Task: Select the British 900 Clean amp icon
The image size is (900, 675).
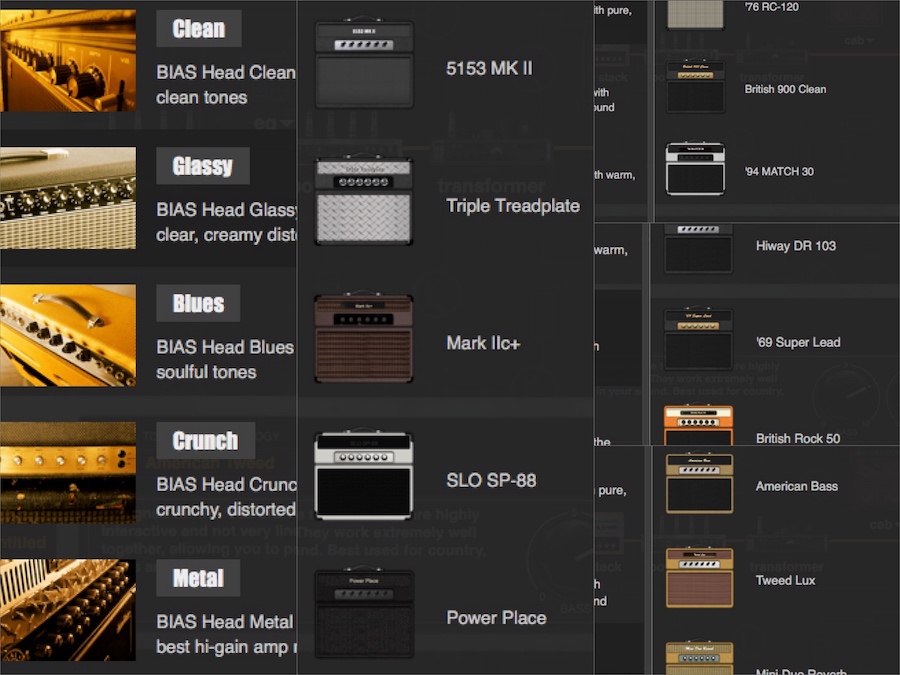Action: click(695, 87)
